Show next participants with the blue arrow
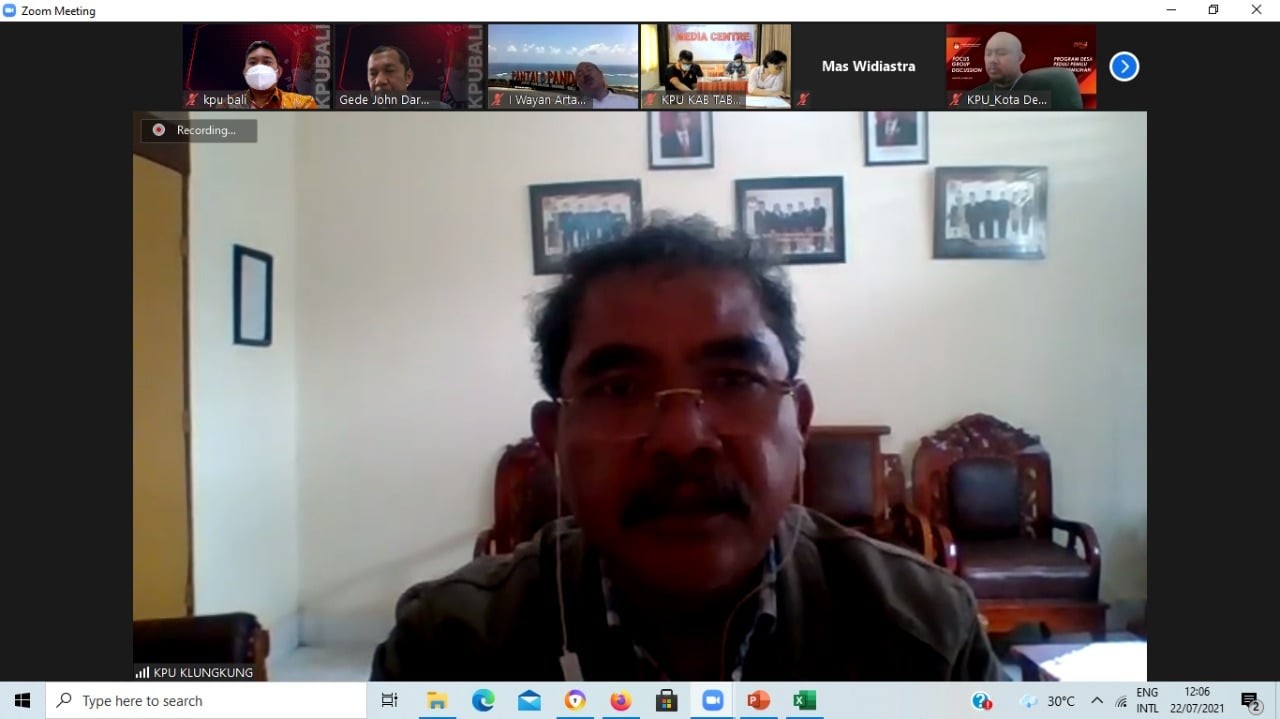The image size is (1280, 719). tap(1124, 67)
